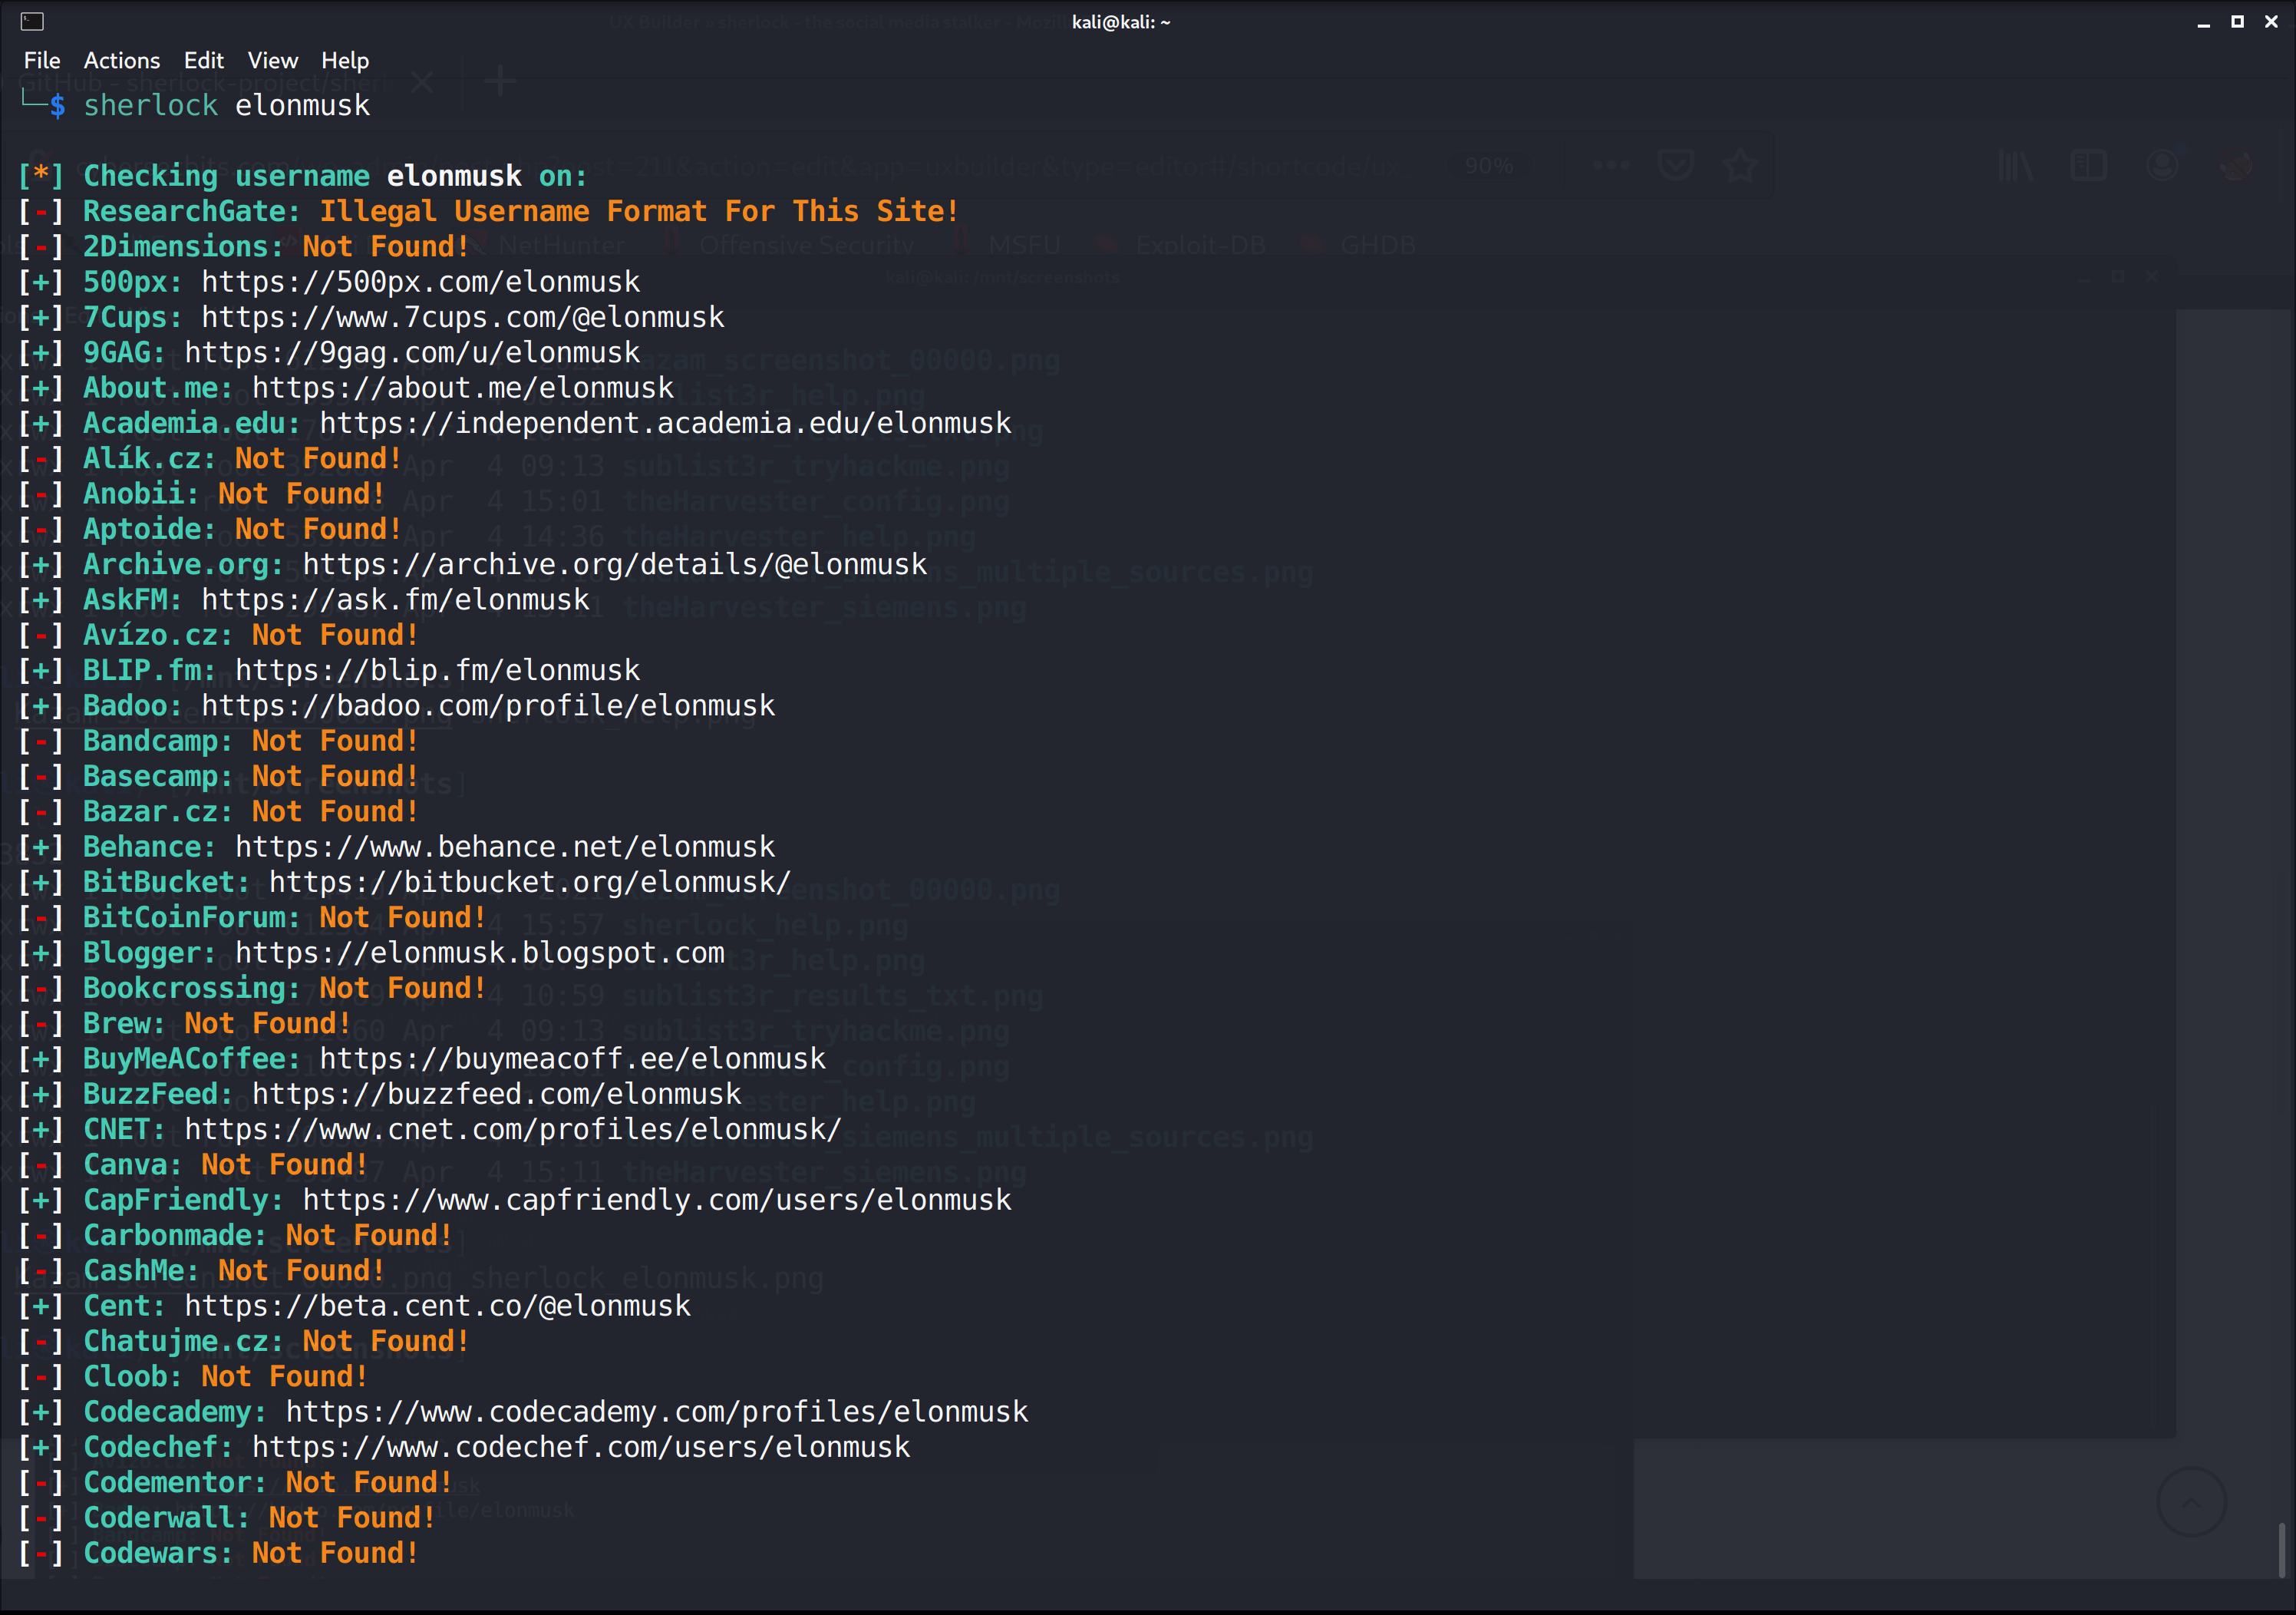Close the kali terminal window
Image resolution: width=2296 pixels, height=1615 pixels.
(x=2271, y=22)
